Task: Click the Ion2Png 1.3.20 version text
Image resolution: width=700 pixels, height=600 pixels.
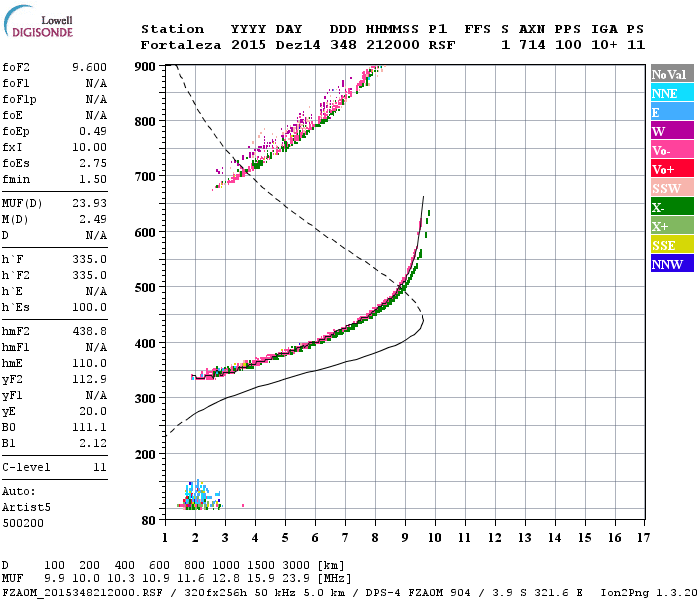Action: (x=649, y=593)
